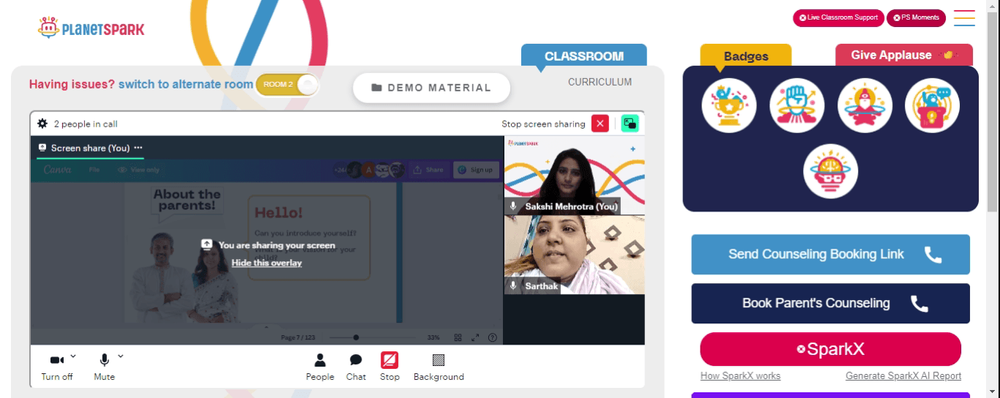Click the phone icon on Send Counseling button
1000x398 pixels.
click(x=933, y=254)
